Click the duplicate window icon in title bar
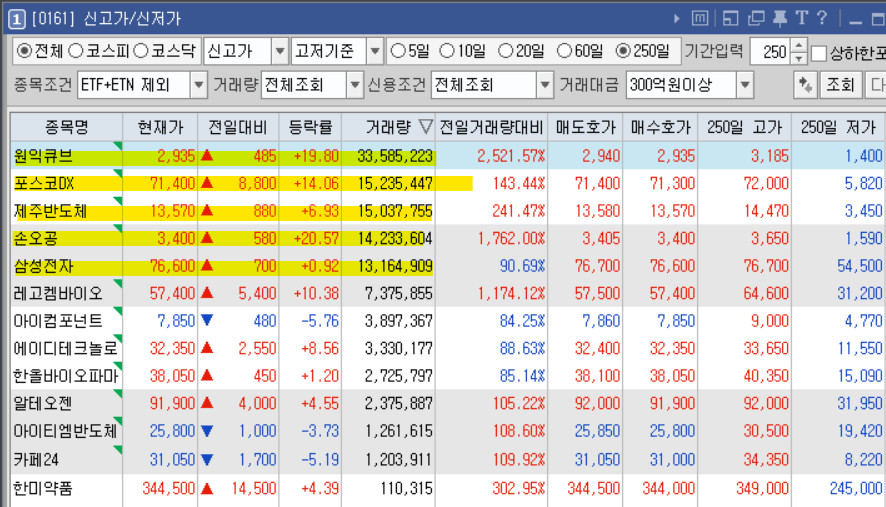The width and height of the screenshot is (886, 507). point(755,19)
